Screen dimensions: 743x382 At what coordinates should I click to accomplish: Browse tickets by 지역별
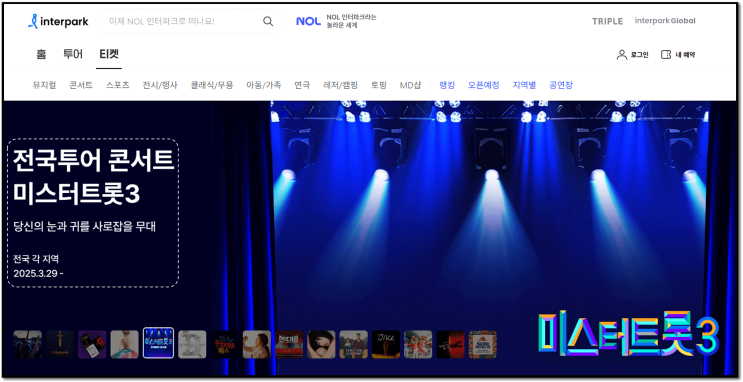point(524,85)
